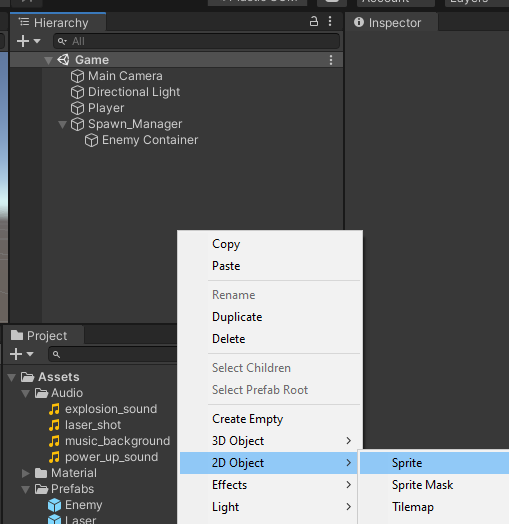Click the Inspector info icon
The width and height of the screenshot is (509, 524).
click(x=359, y=22)
